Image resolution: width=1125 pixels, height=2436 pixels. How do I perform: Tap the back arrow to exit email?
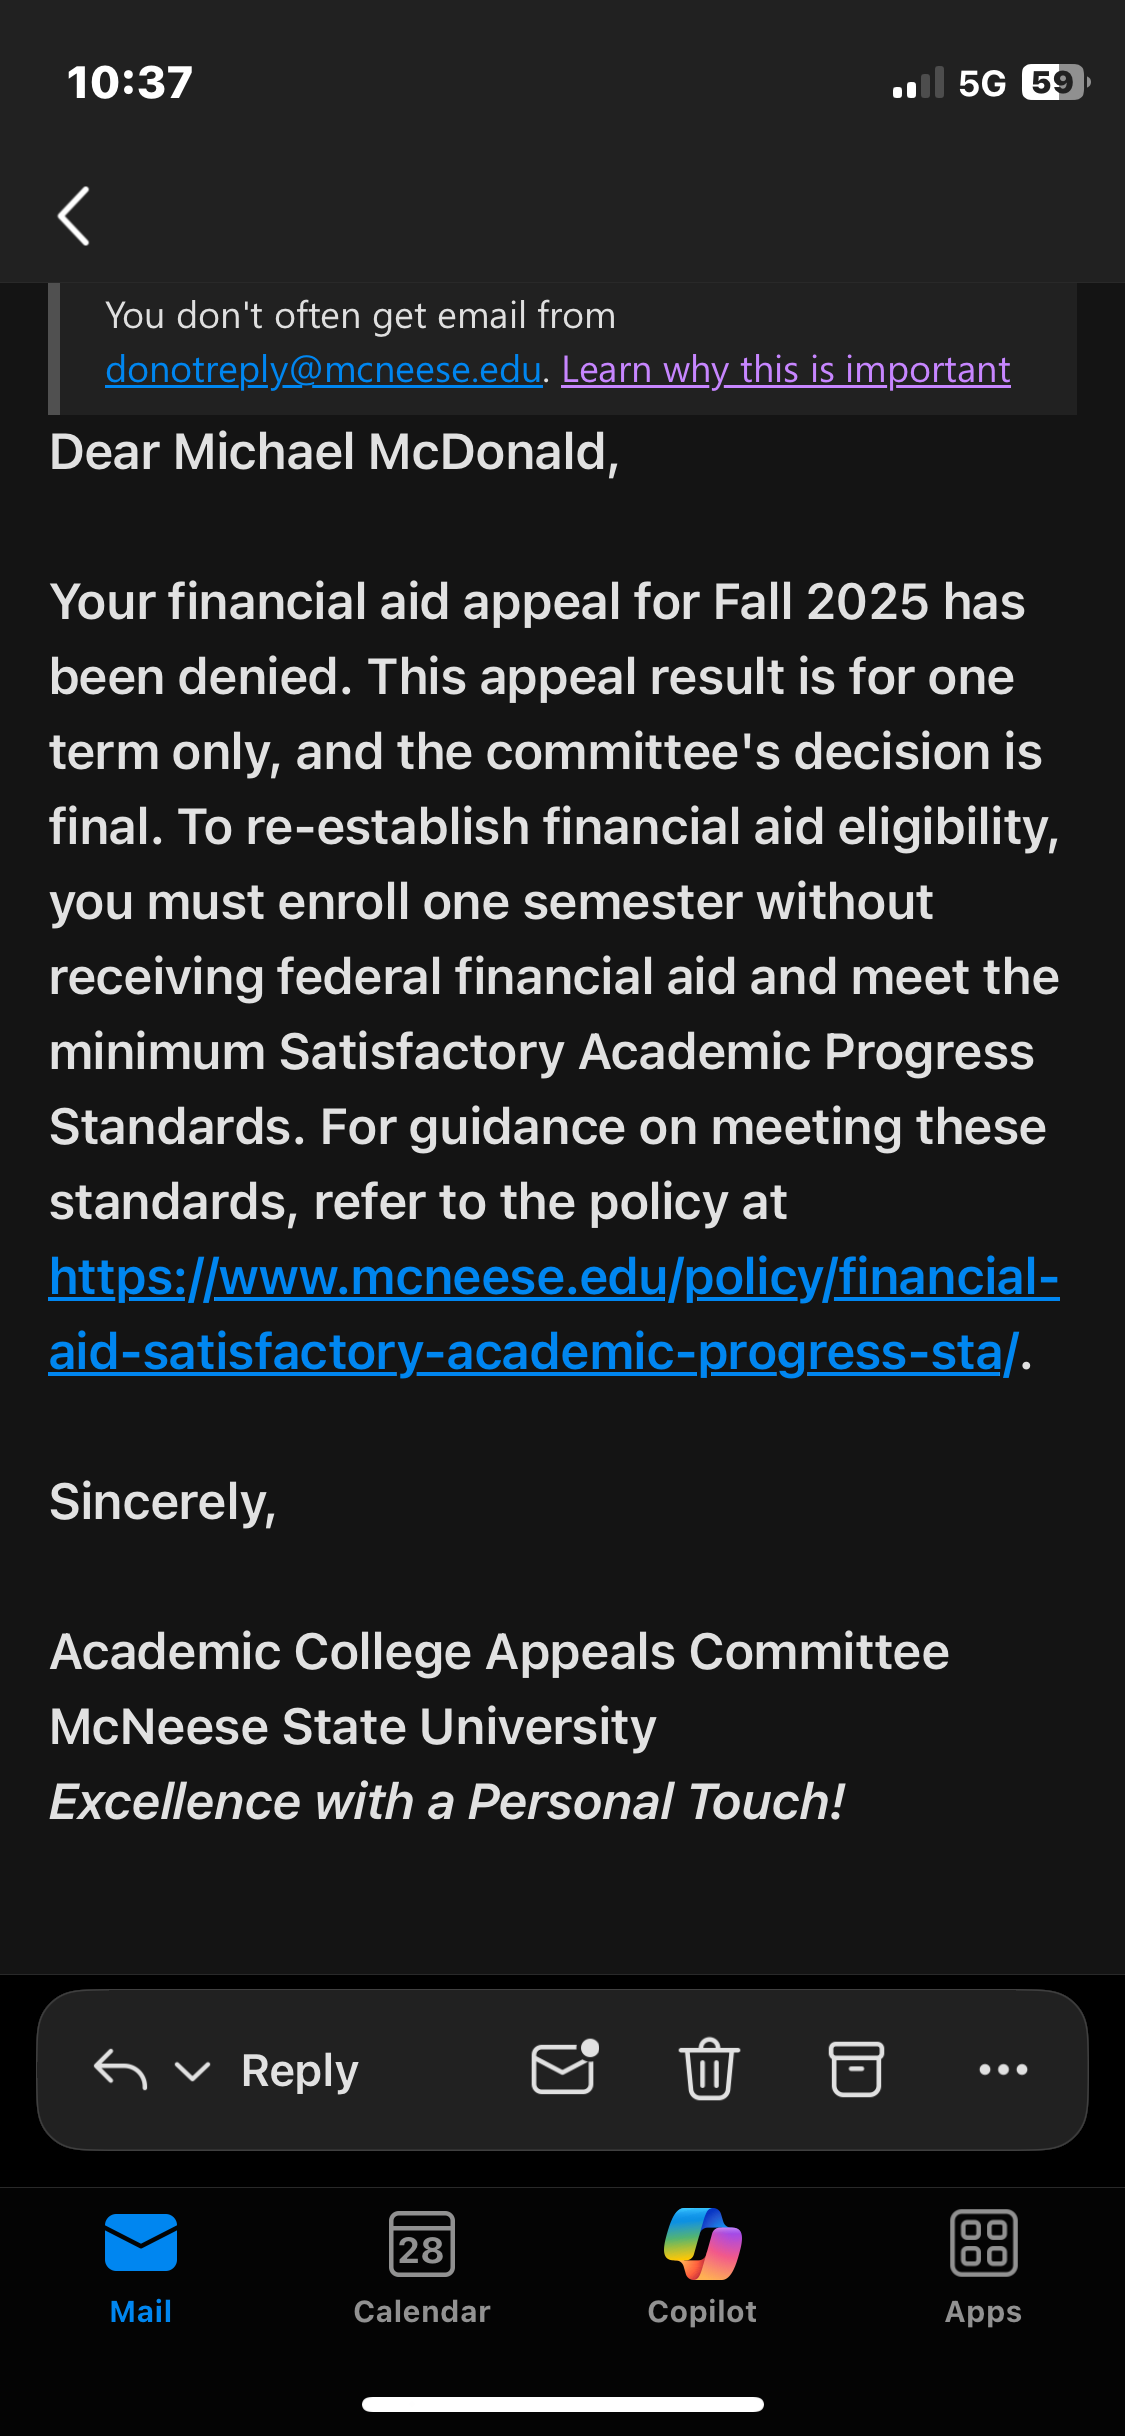pos(74,215)
